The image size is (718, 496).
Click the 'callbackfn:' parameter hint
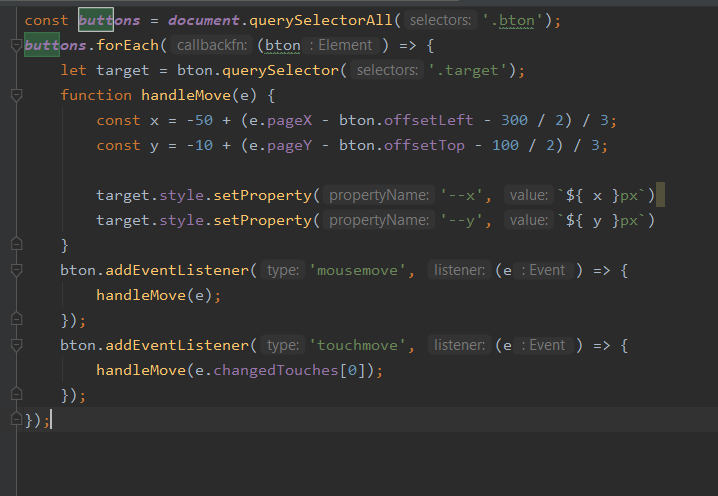click(x=211, y=45)
